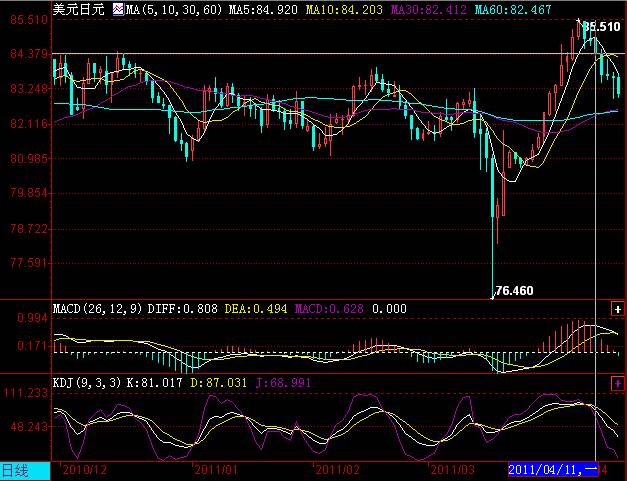
Task: Click the 80.985 price axis label
Action: point(29,159)
